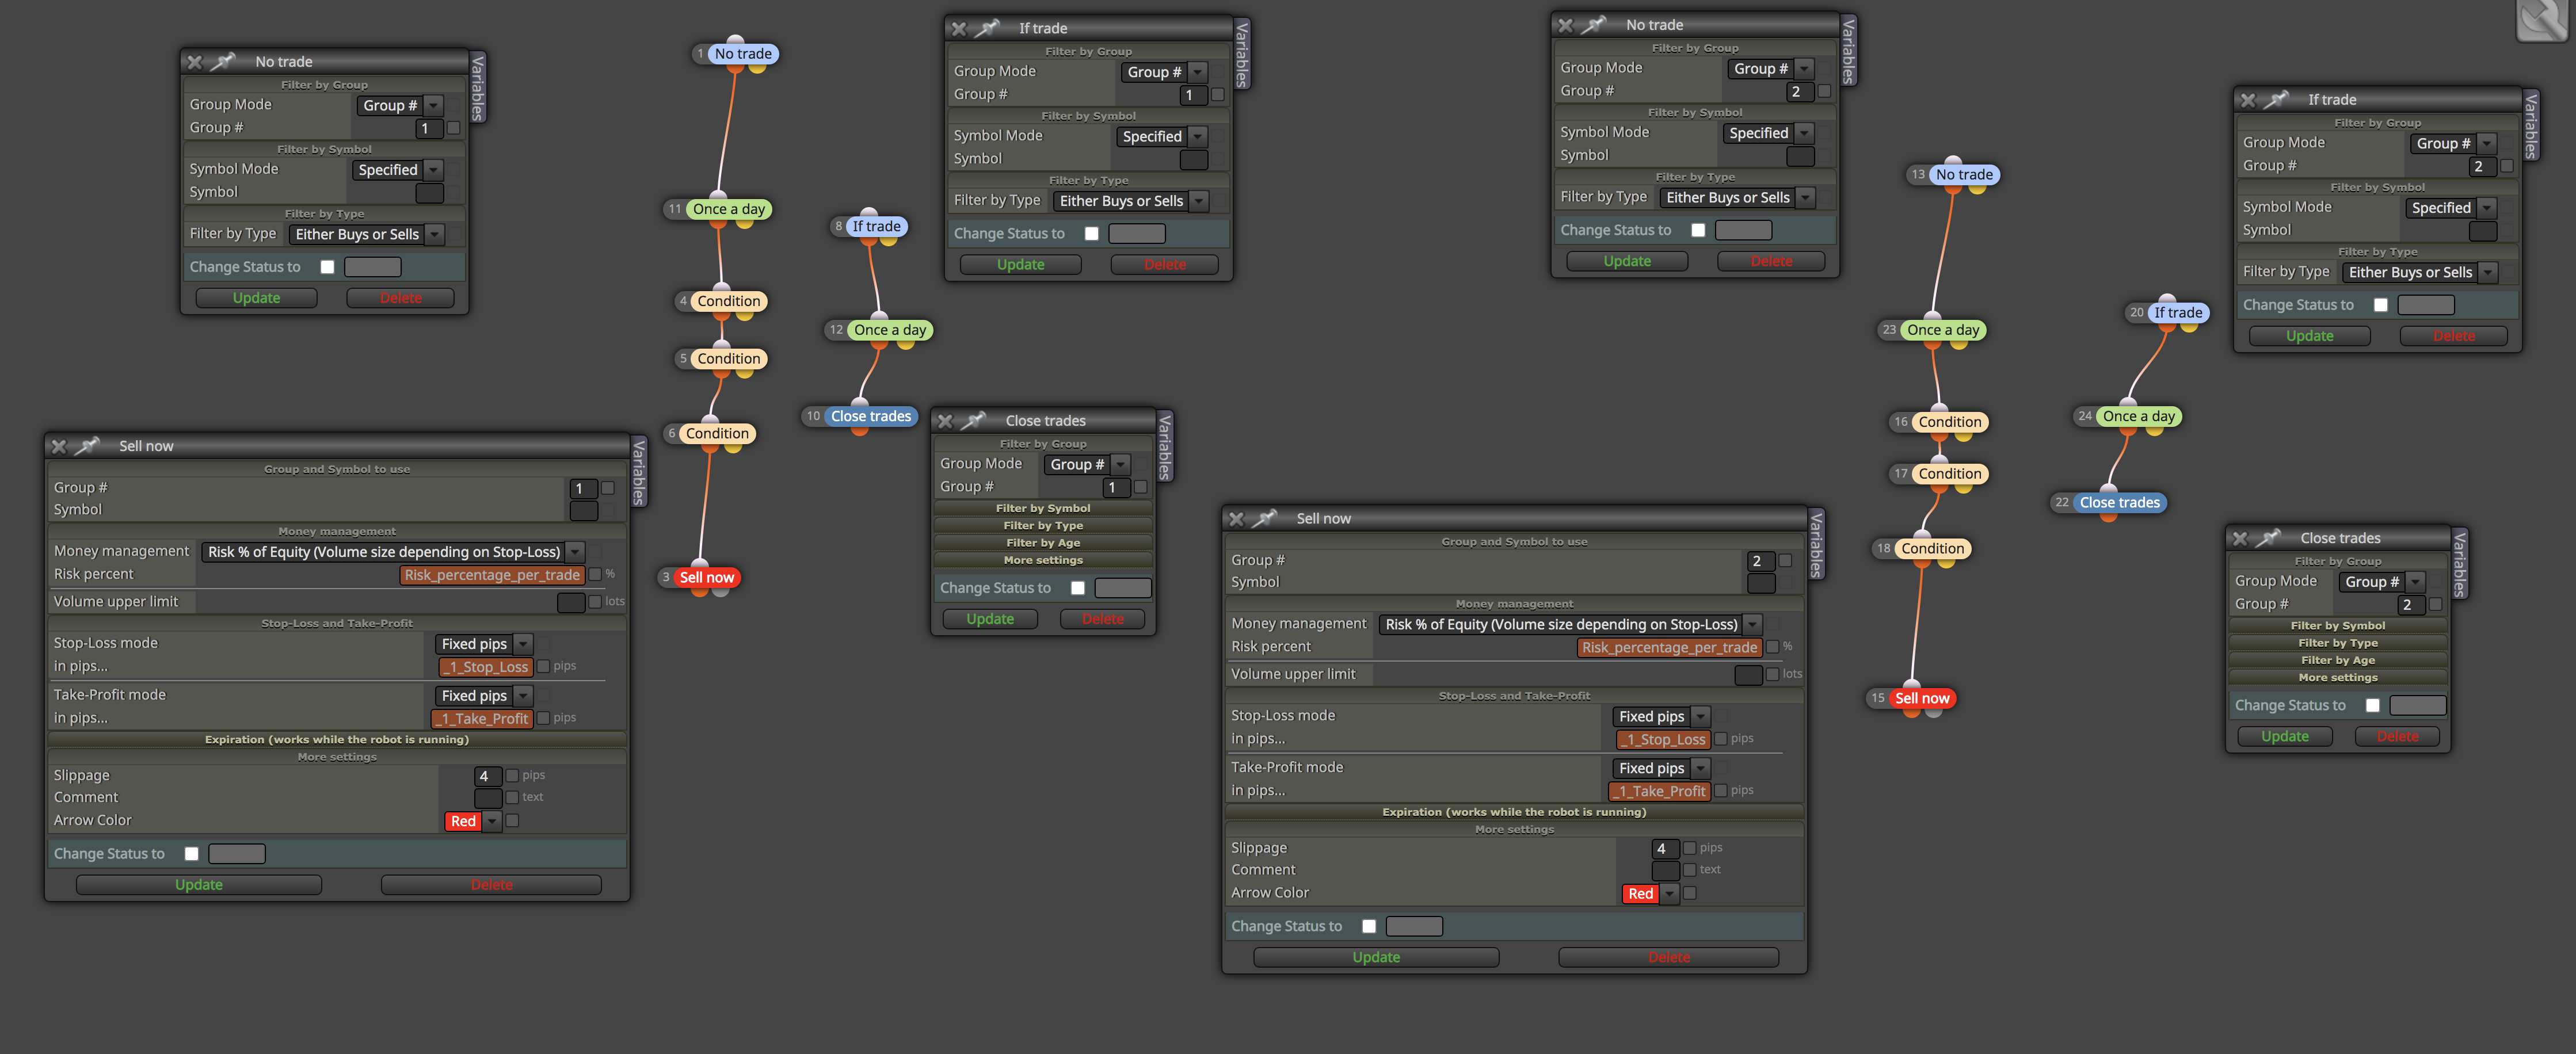The image size is (2576, 1054).
Task: Open Take-Profit mode dropdown in left Sell now panel
Action: [483, 697]
